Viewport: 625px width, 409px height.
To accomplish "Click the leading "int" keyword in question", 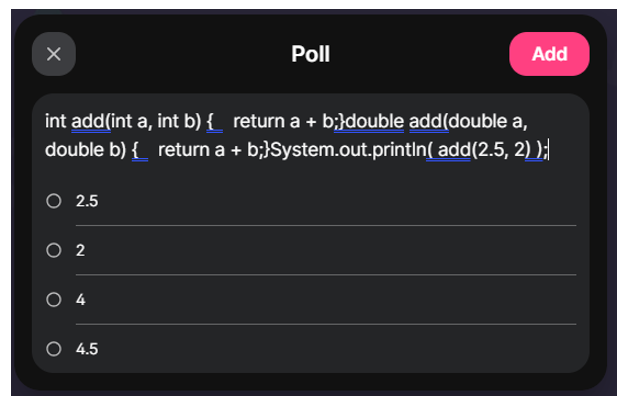I will pyautogui.click(x=56, y=122).
